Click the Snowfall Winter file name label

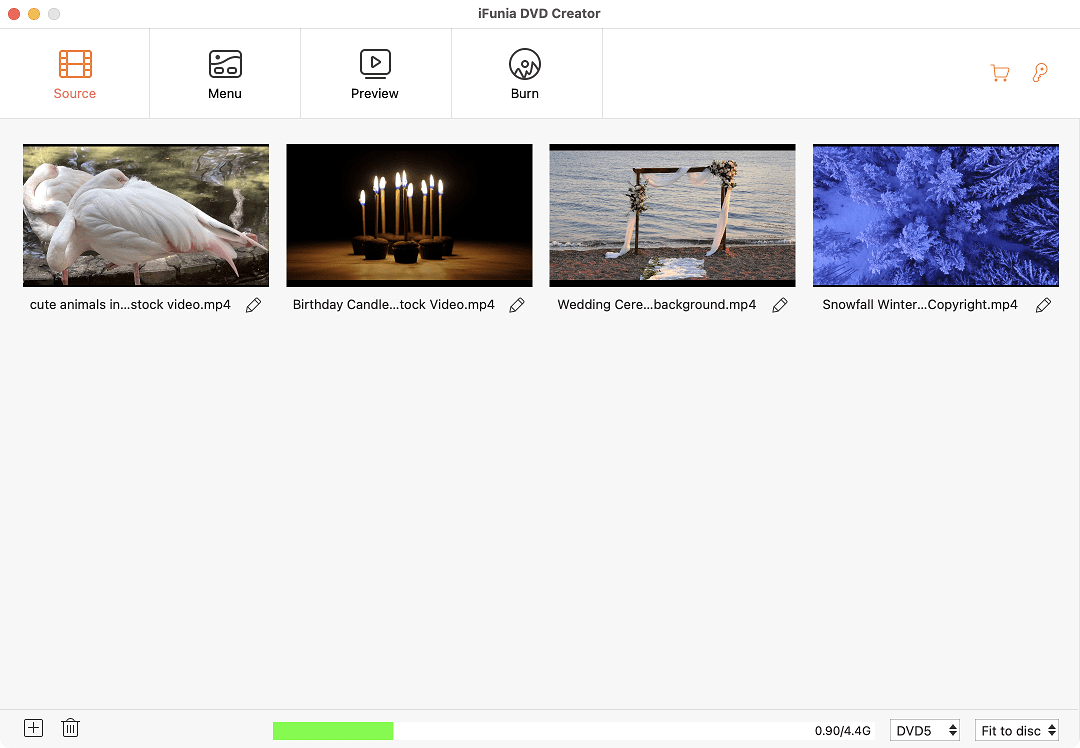[x=920, y=305]
